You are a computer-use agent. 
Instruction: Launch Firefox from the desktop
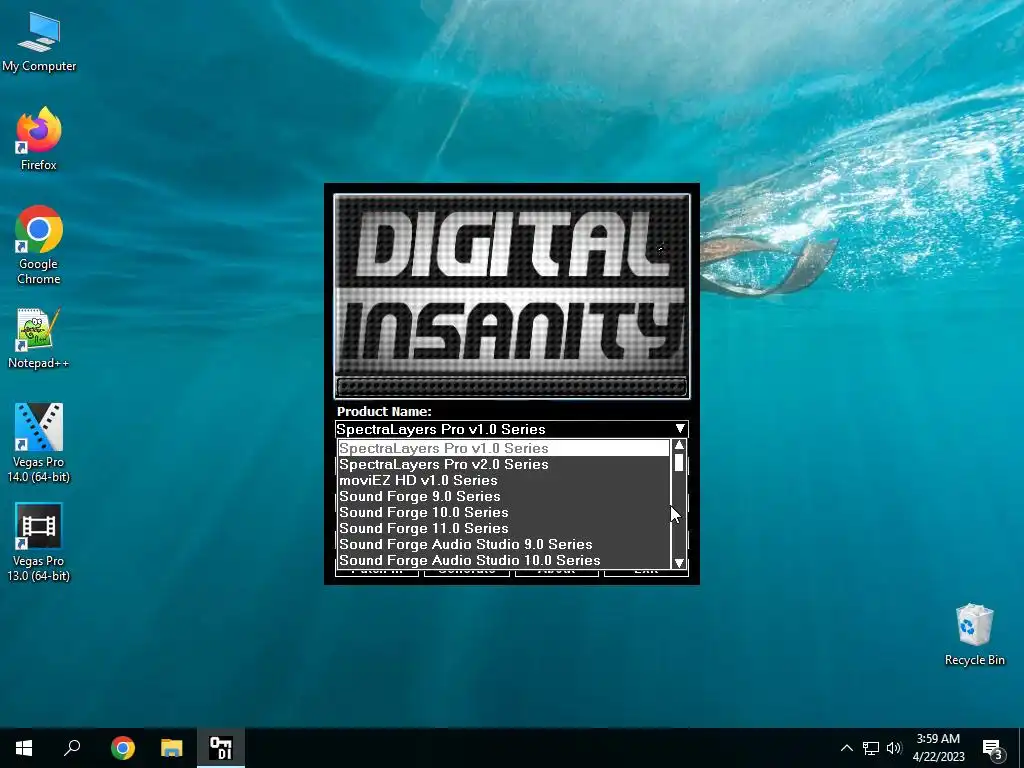(39, 138)
